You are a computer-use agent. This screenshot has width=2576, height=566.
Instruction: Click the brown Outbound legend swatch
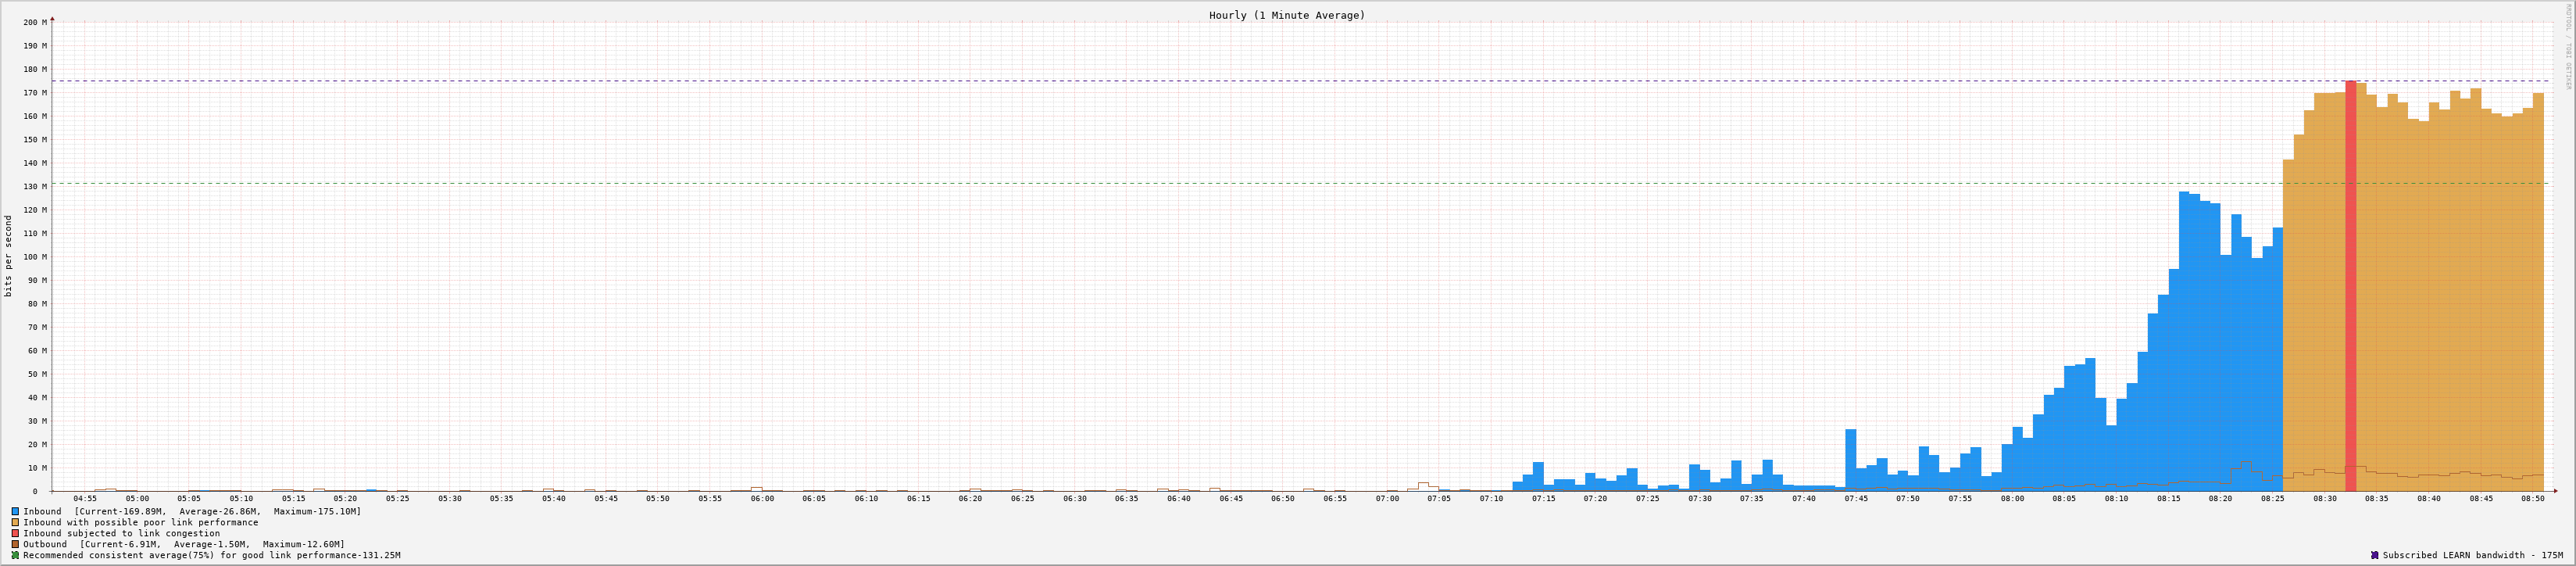15,544
